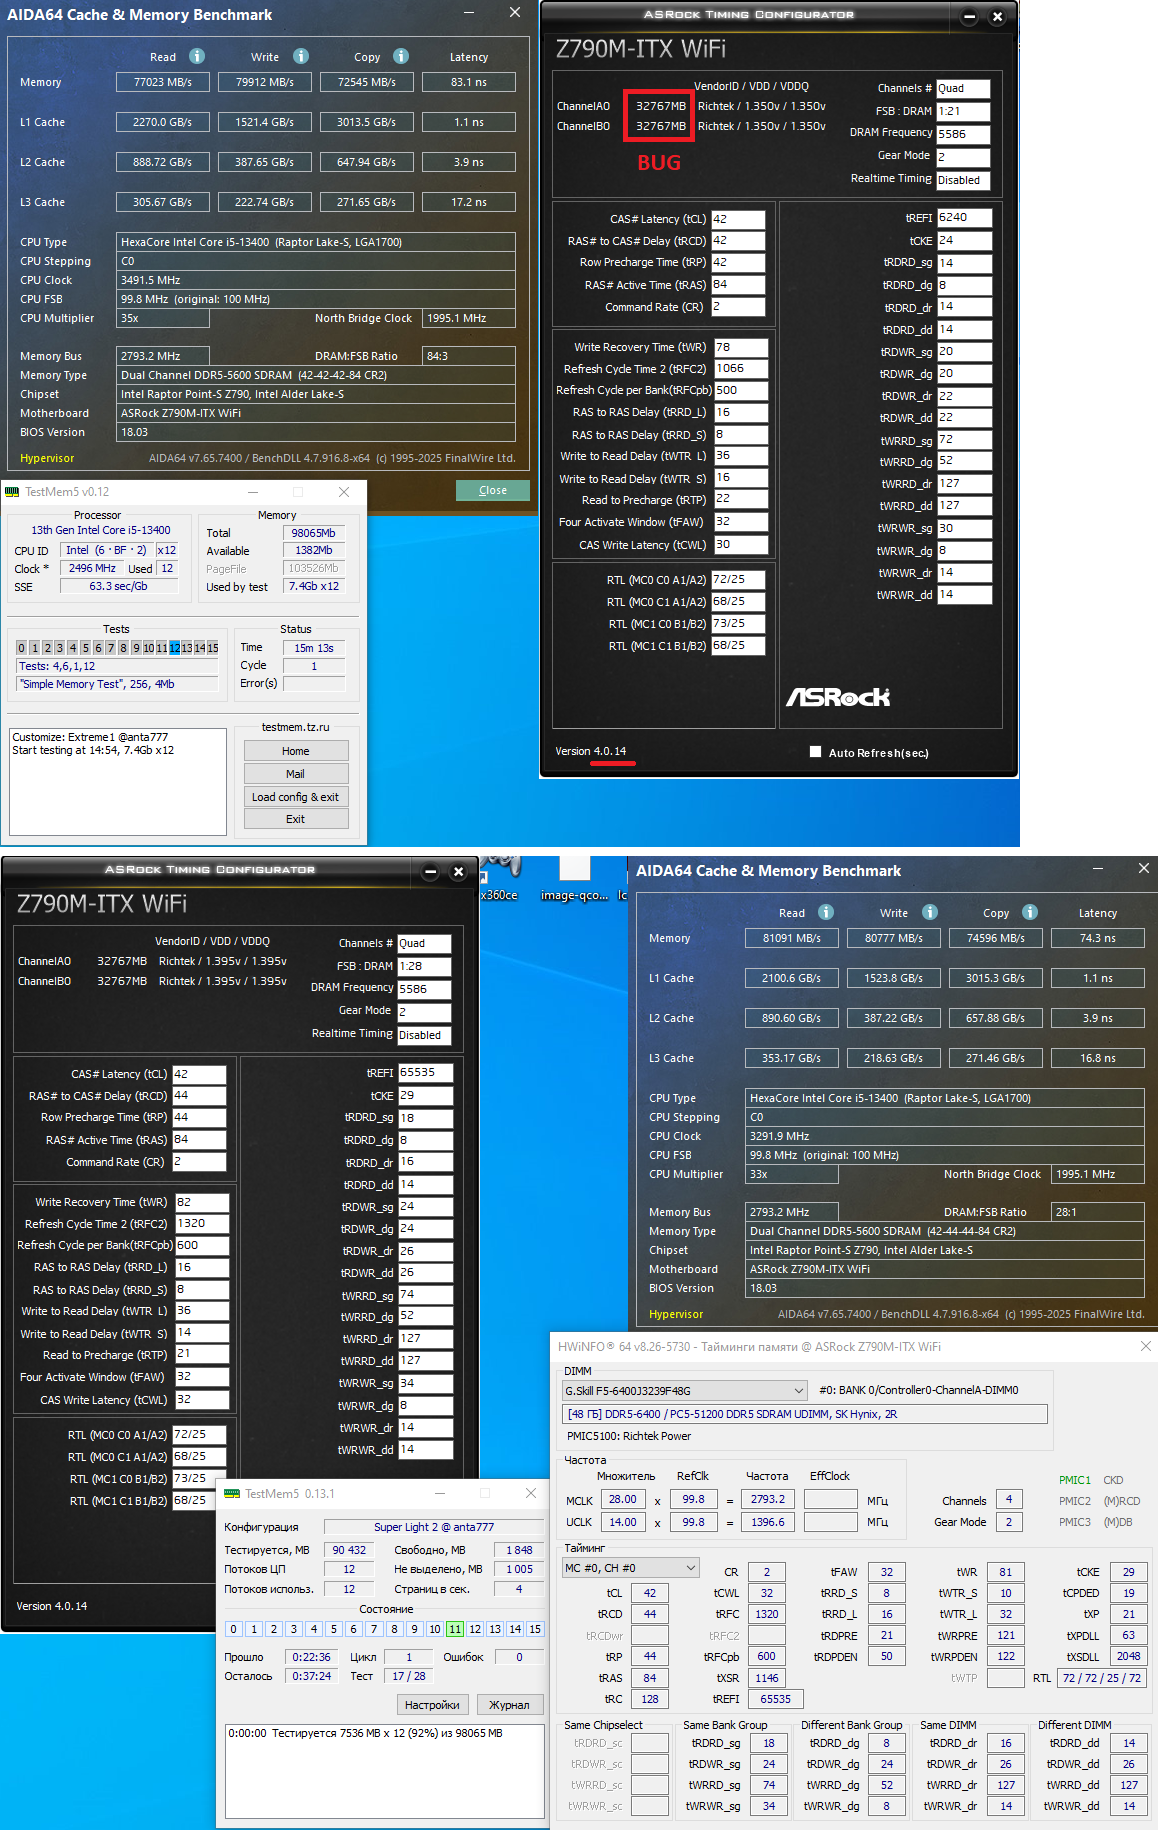Screen dimensions: 1158x1830
Task: Click the Super Light 2 @ anta777 configuration field
Action: pyautogui.click(x=434, y=1527)
